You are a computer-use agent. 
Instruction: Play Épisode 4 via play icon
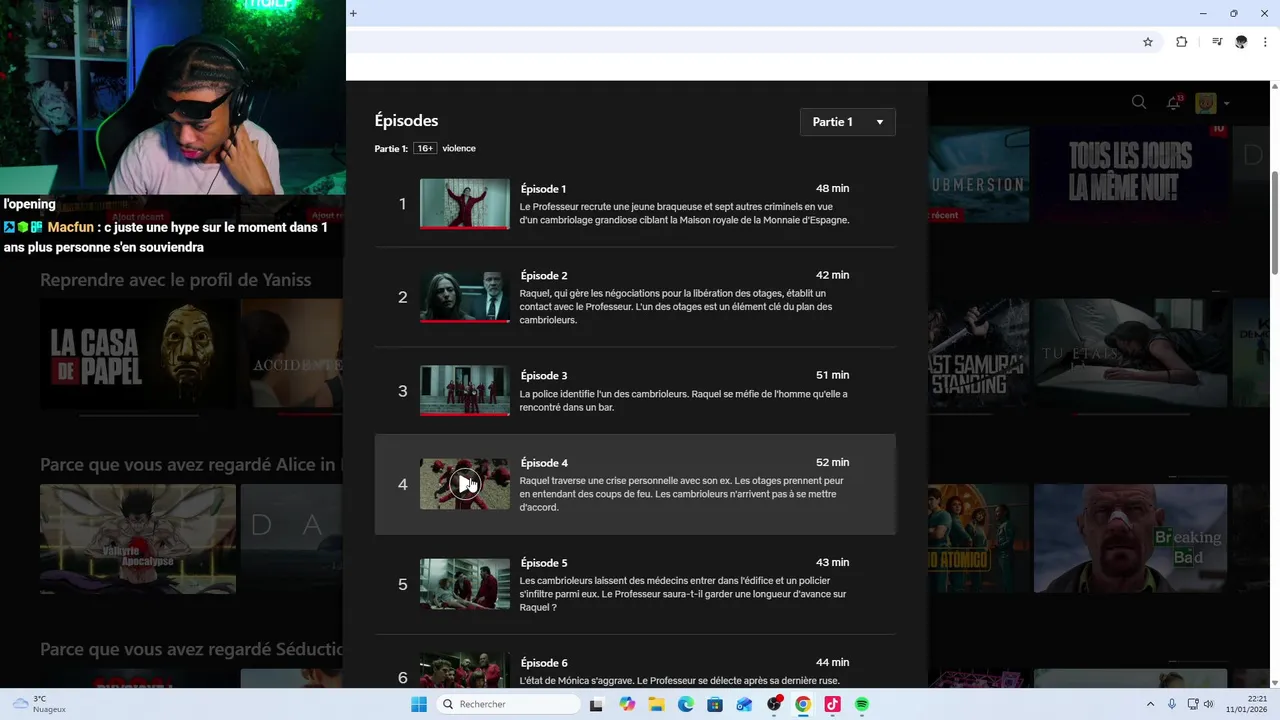tap(465, 484)
